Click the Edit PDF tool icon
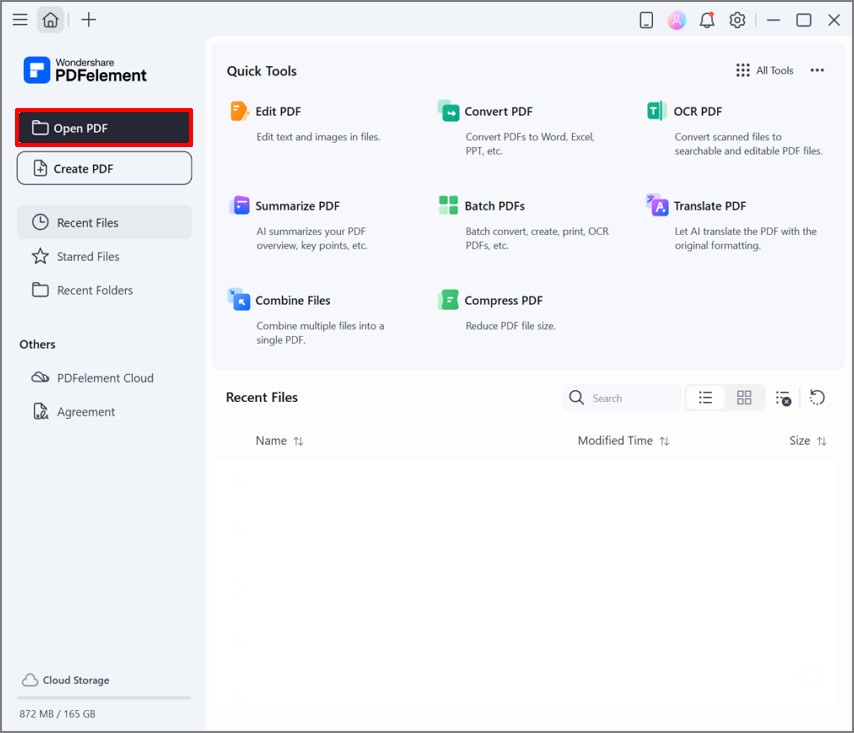The width and height of the screenshot is (854, 733). click(239, 111)
